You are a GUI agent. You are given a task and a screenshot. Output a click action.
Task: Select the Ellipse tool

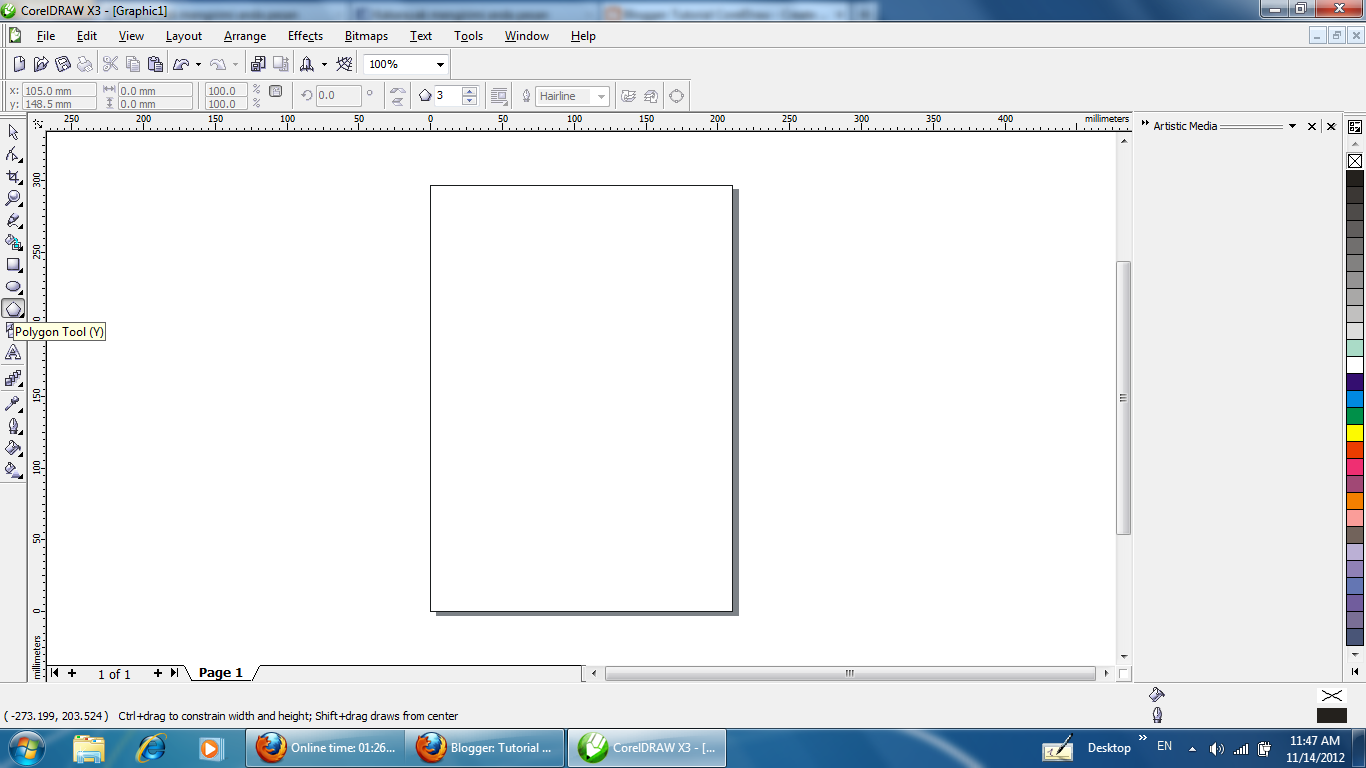coord(14,287)
